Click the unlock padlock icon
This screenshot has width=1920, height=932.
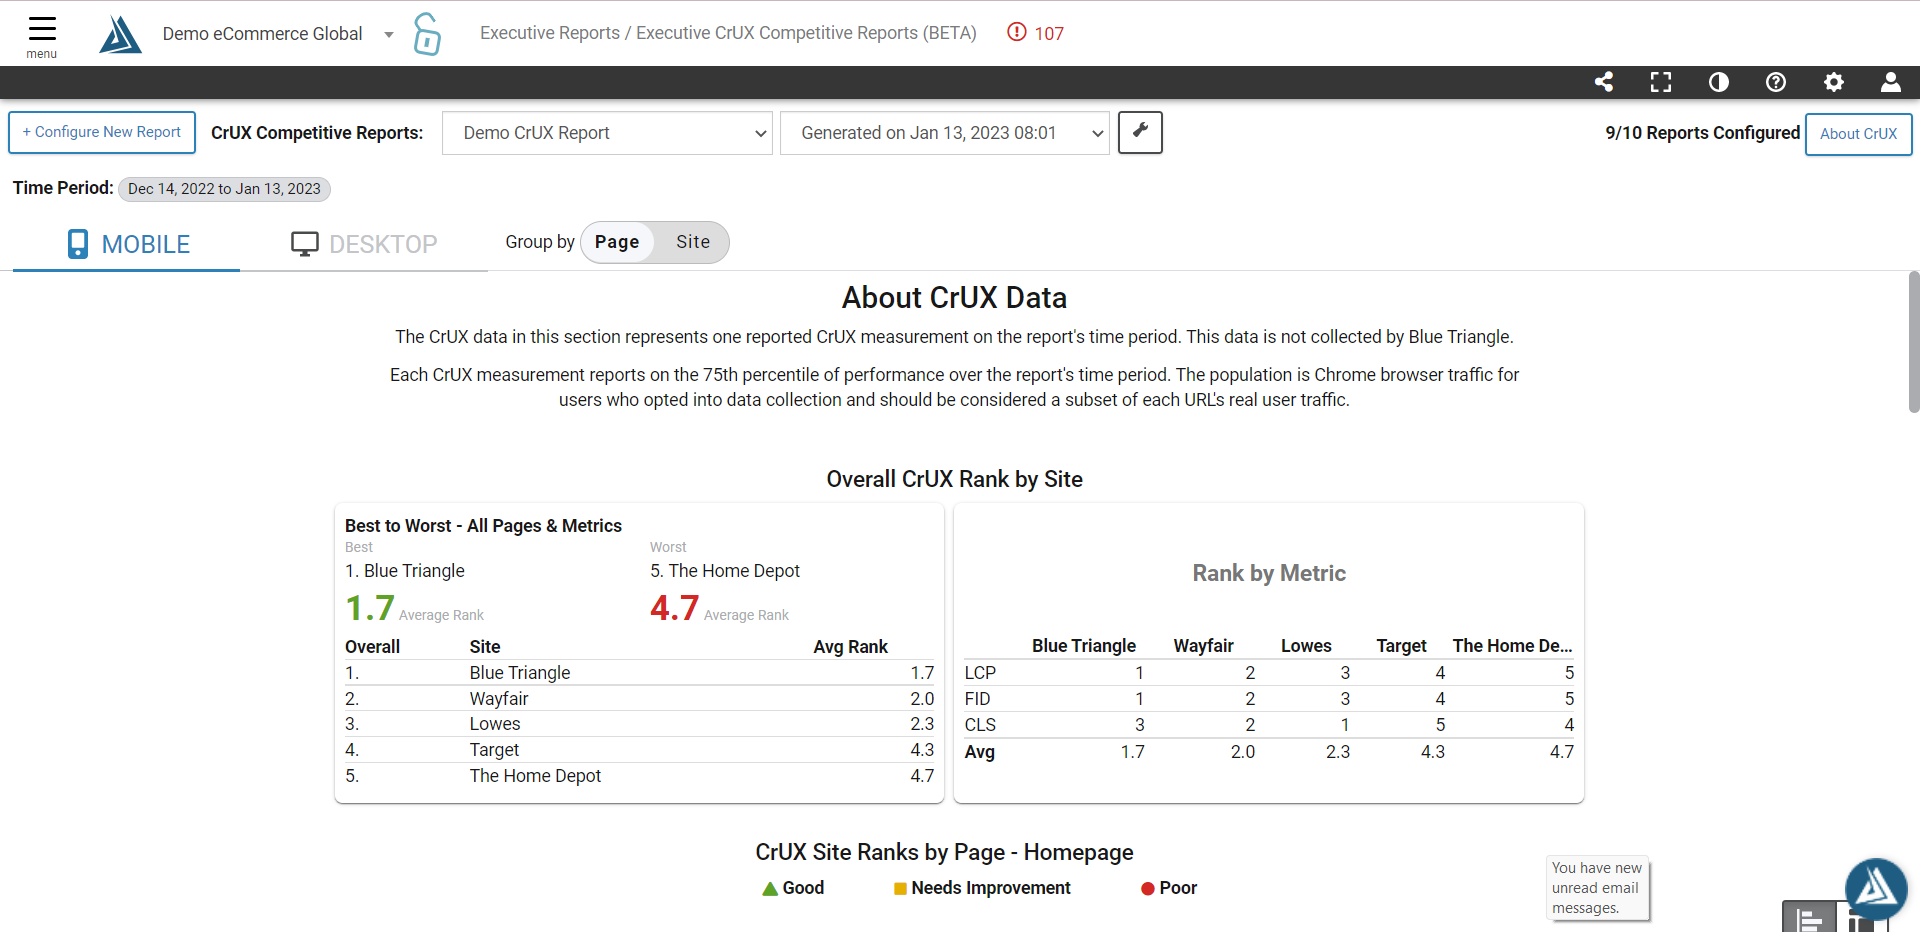tap(427, 34)
